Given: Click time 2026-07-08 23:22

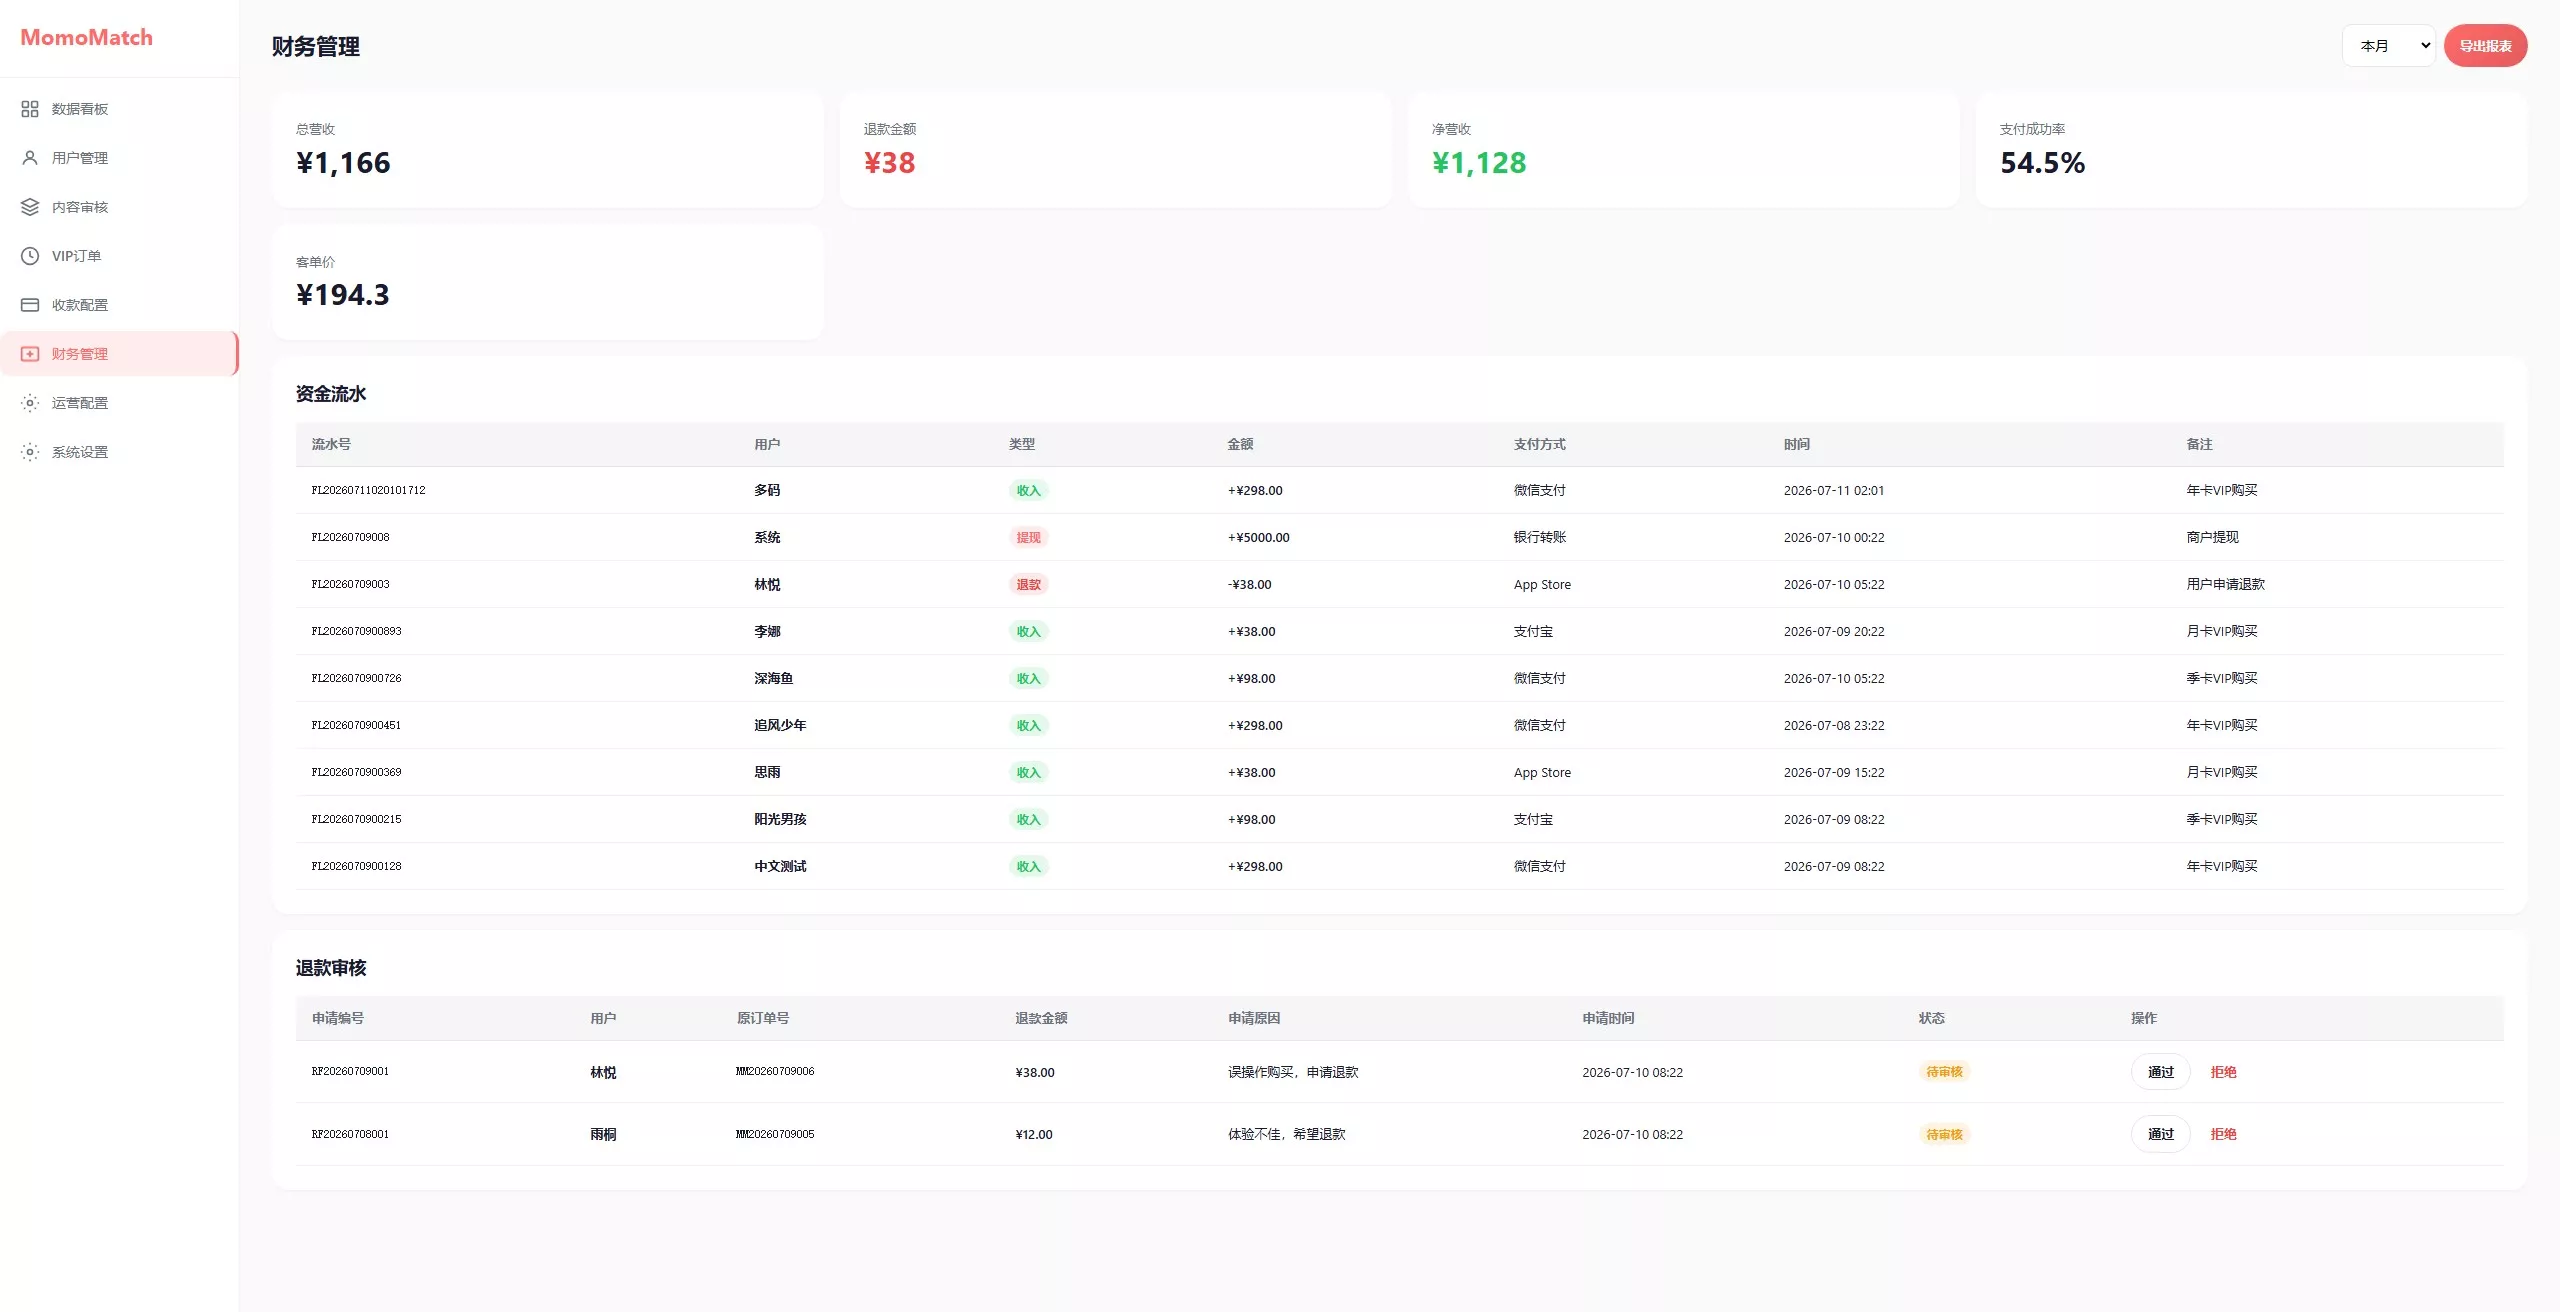Looking at the screenshot, I should (1833, 725).
